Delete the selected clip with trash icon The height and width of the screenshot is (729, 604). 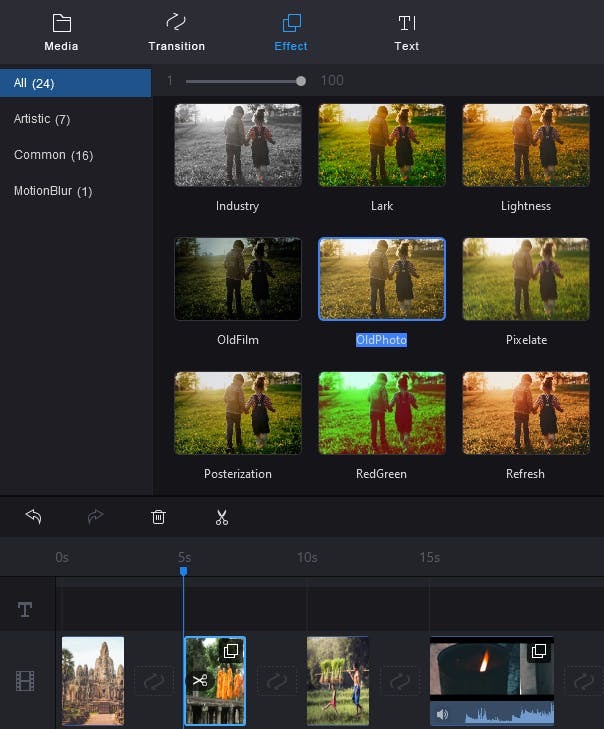tap(158, 517)
